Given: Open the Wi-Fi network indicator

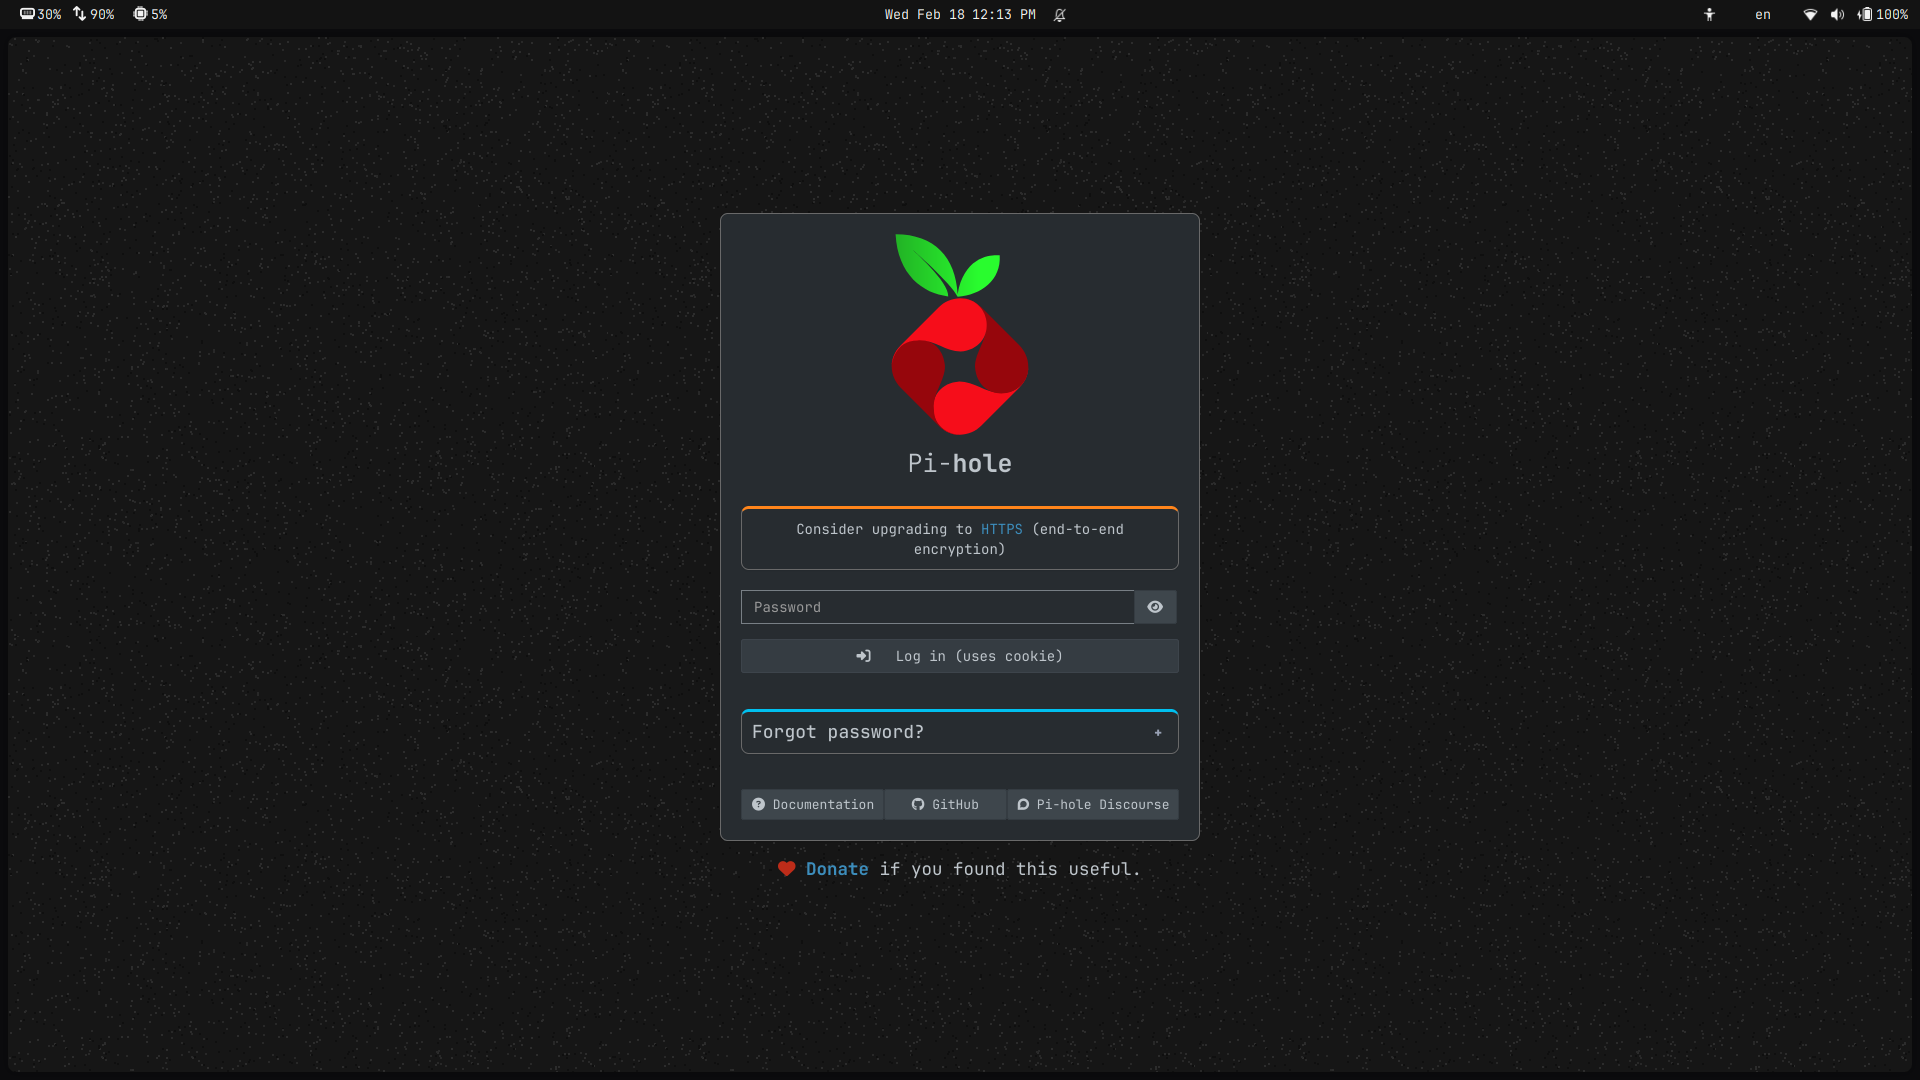Looking at the screenshot, I should tap(1810, 15).
